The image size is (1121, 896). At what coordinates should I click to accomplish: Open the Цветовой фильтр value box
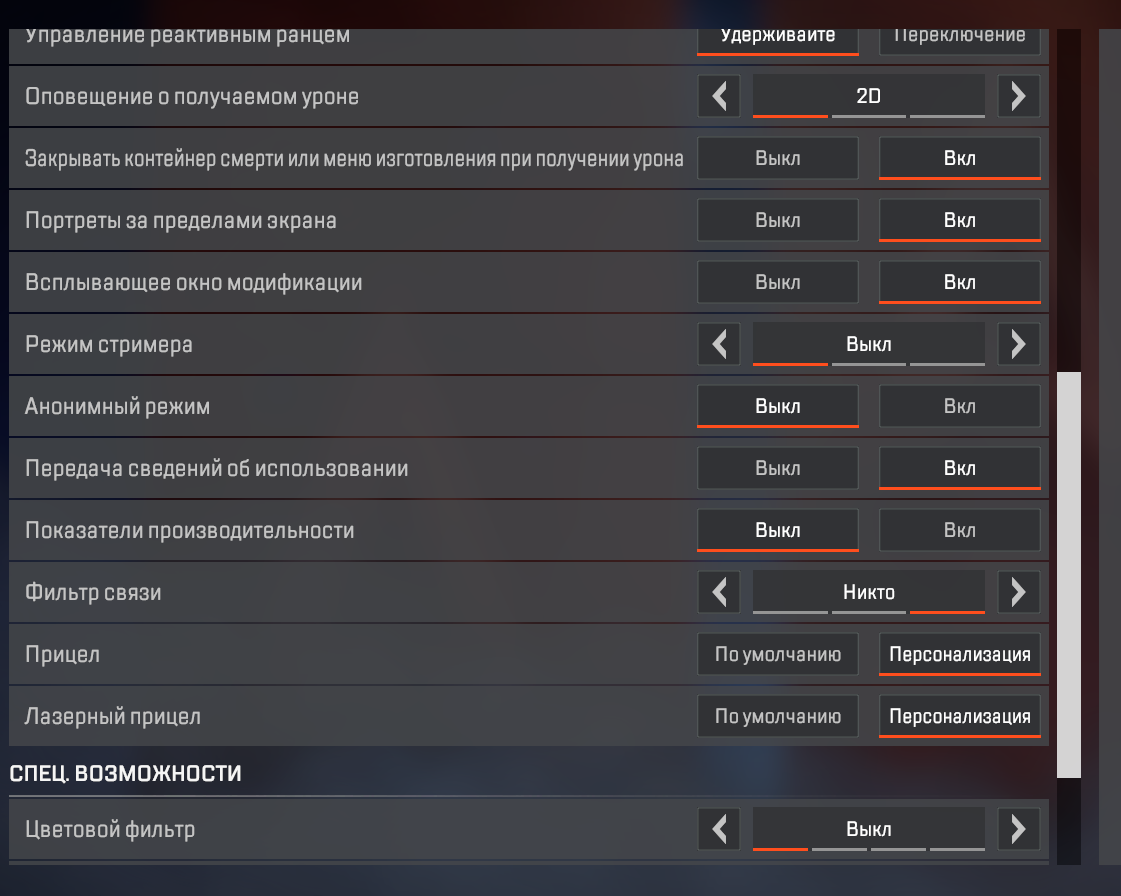pos(868,829)
